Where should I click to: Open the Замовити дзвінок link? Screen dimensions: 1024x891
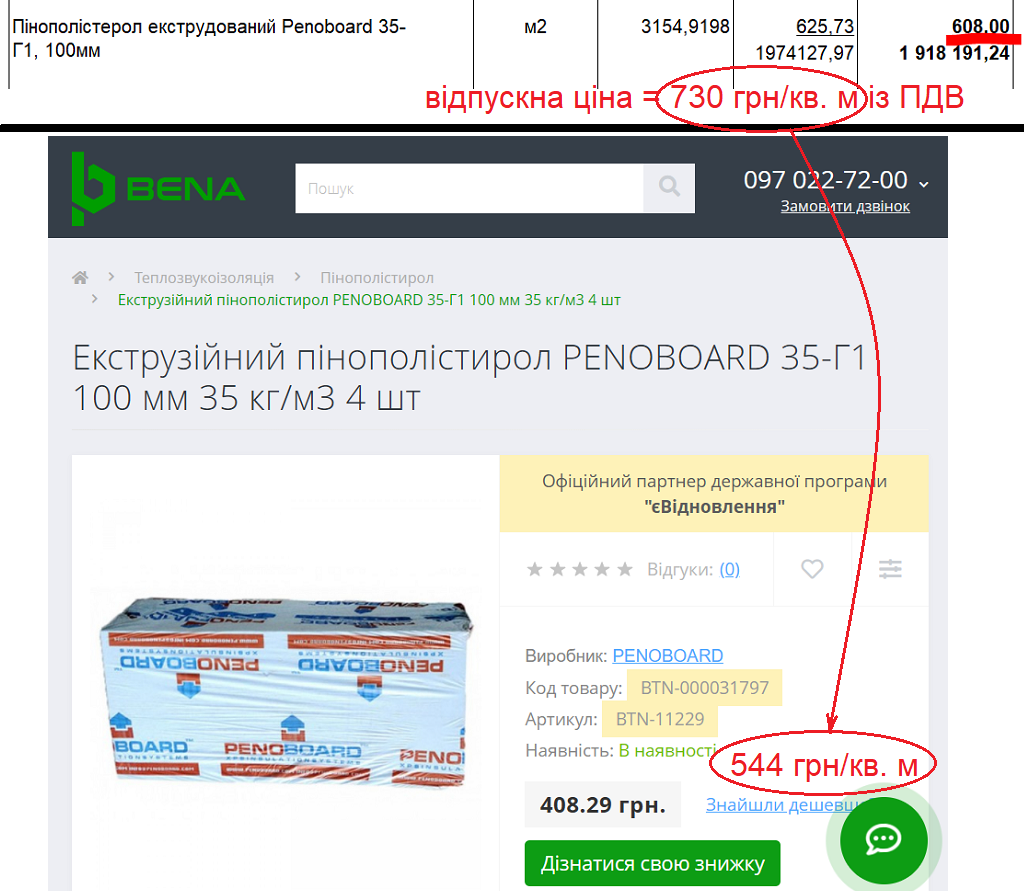tap(845, 206)
